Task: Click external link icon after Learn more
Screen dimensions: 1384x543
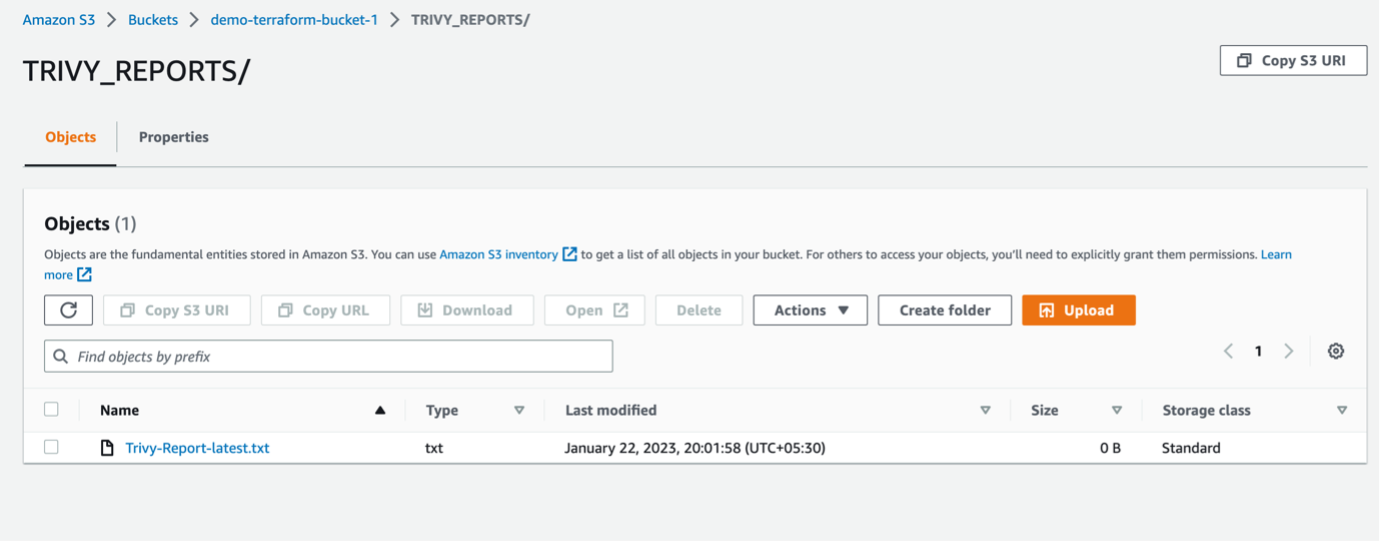Action: click(85, 274)
